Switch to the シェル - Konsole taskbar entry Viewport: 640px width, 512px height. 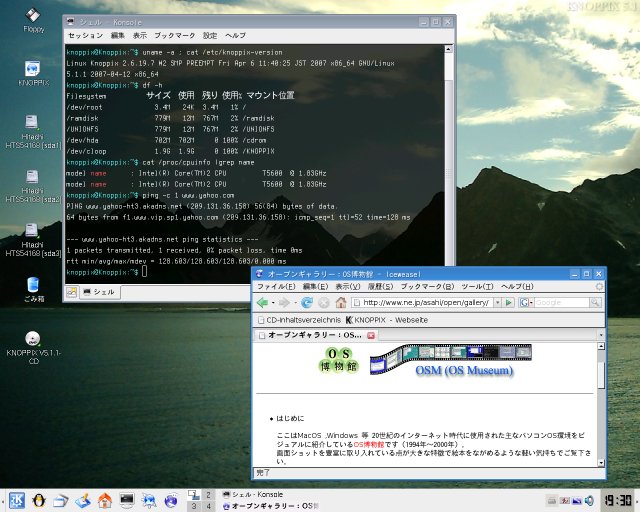click(253, 494)
